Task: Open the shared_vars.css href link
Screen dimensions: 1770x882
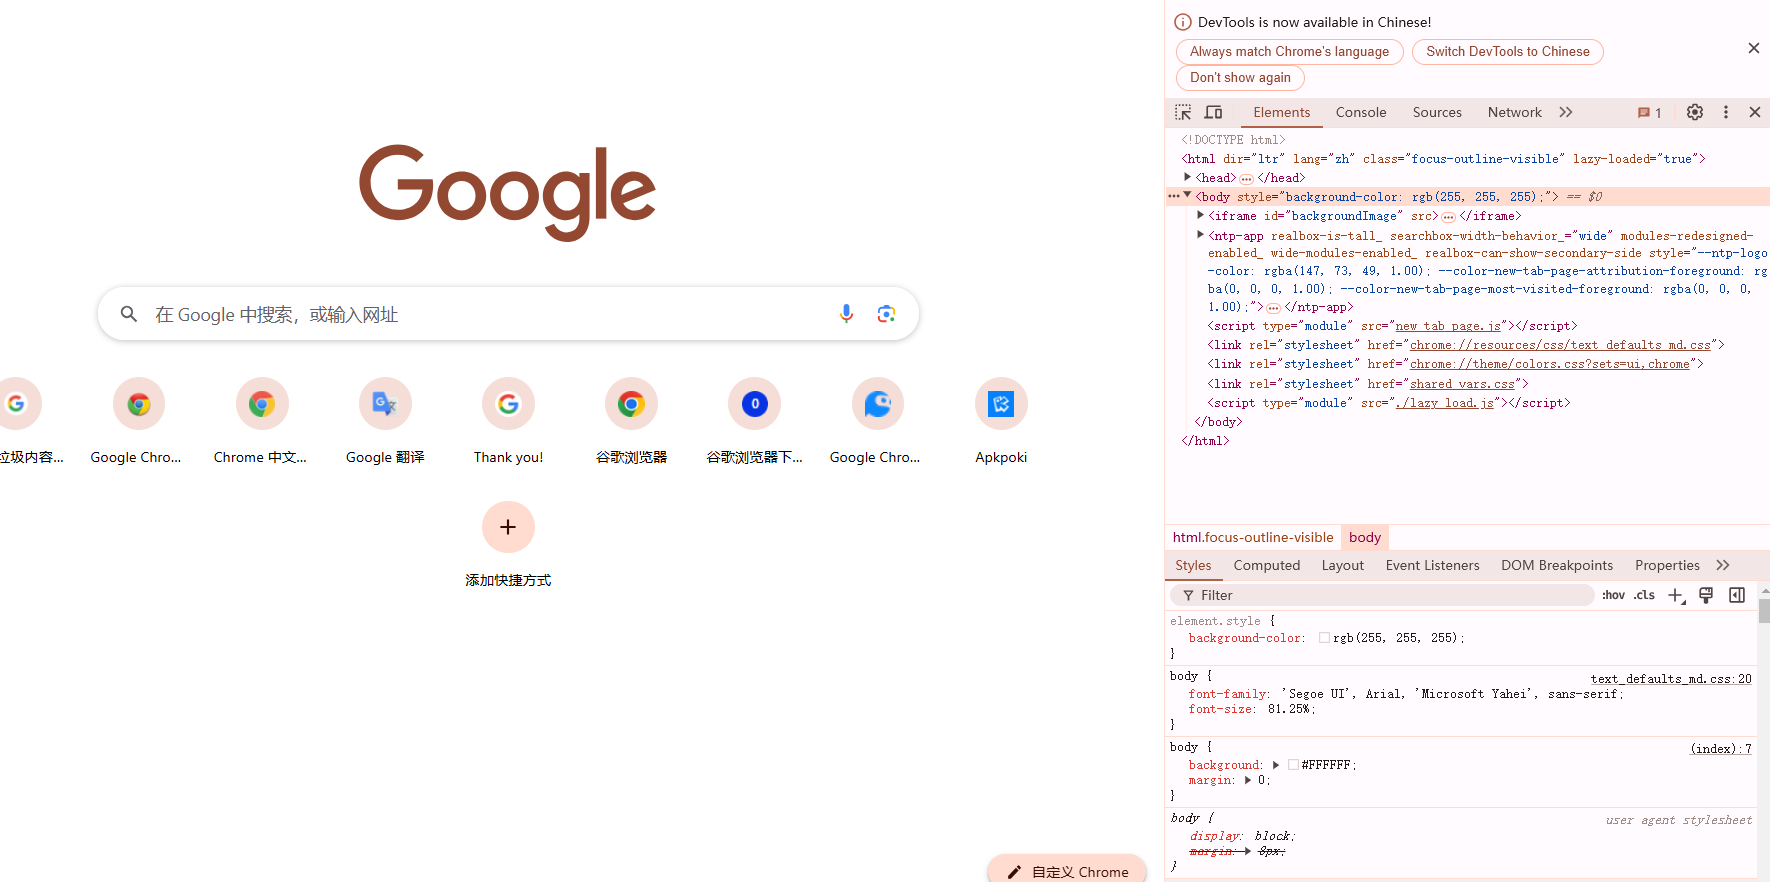Action: (x=1462, y=384)
